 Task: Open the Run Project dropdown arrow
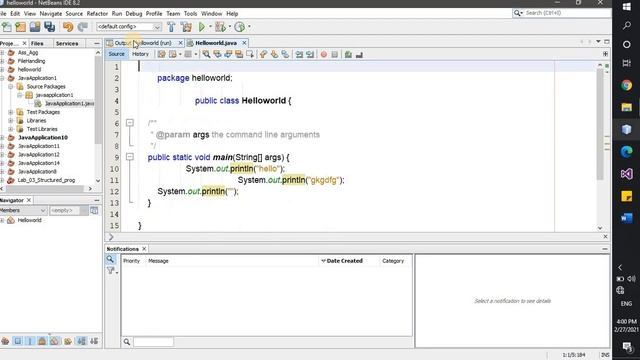pyautogui.click(x=210, y=27)
